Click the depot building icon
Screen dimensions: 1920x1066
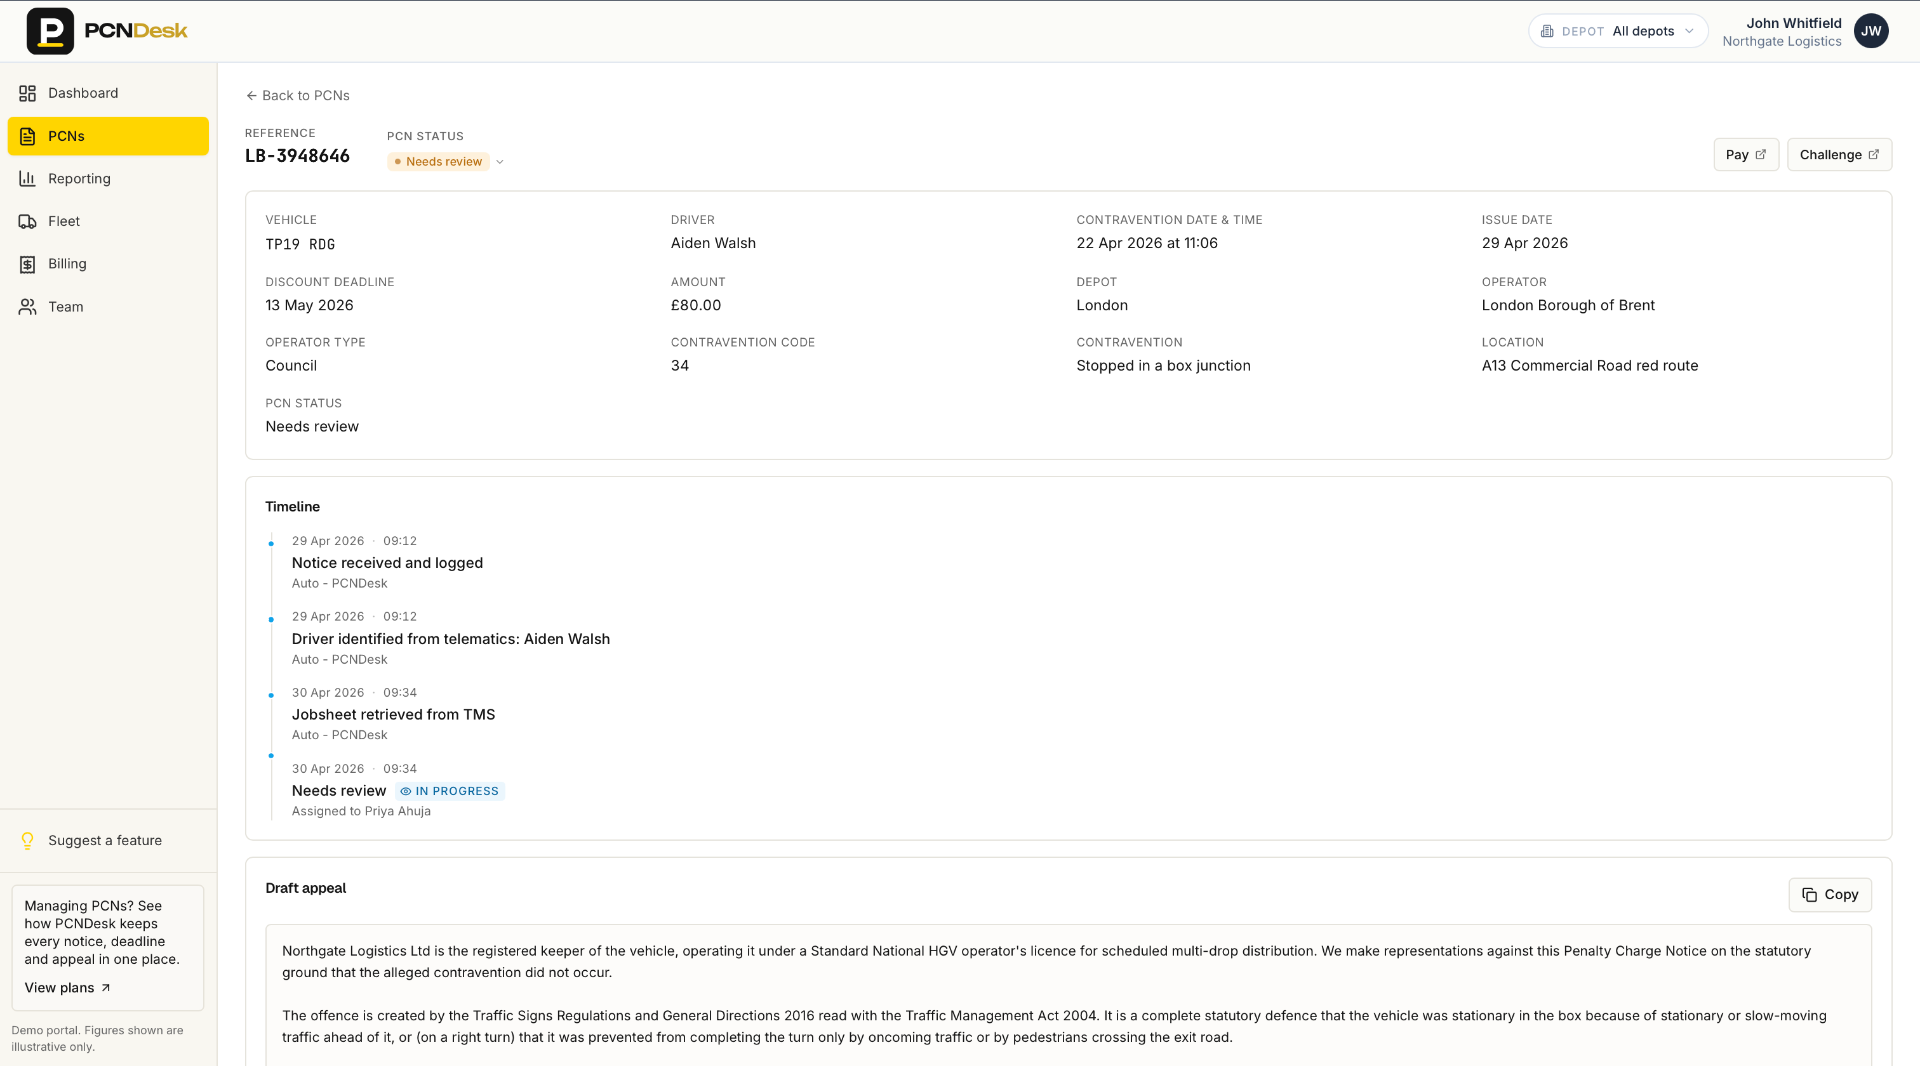pyautogui.click(x=1547, y=31)
